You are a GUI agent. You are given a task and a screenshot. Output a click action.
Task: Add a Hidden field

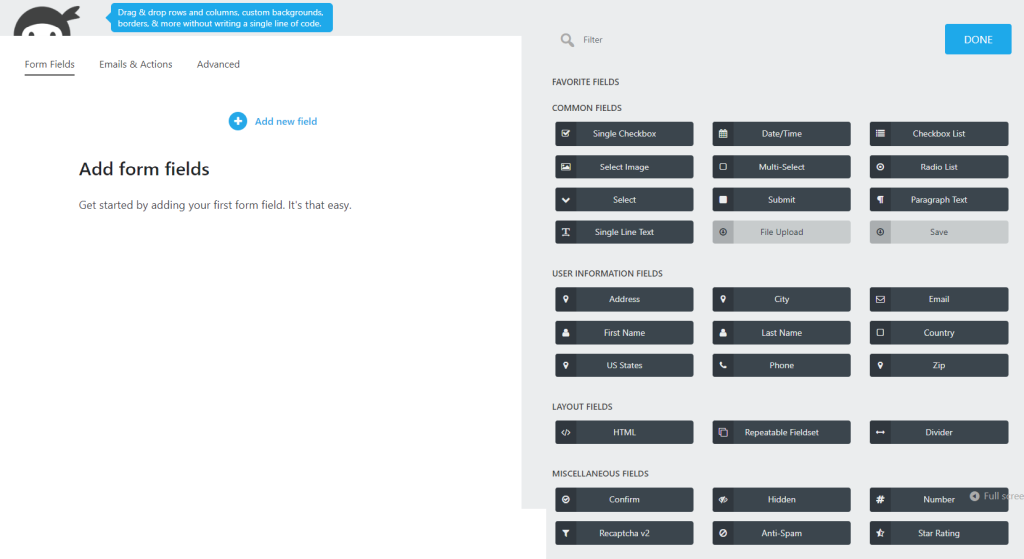(x=782, y=500)
